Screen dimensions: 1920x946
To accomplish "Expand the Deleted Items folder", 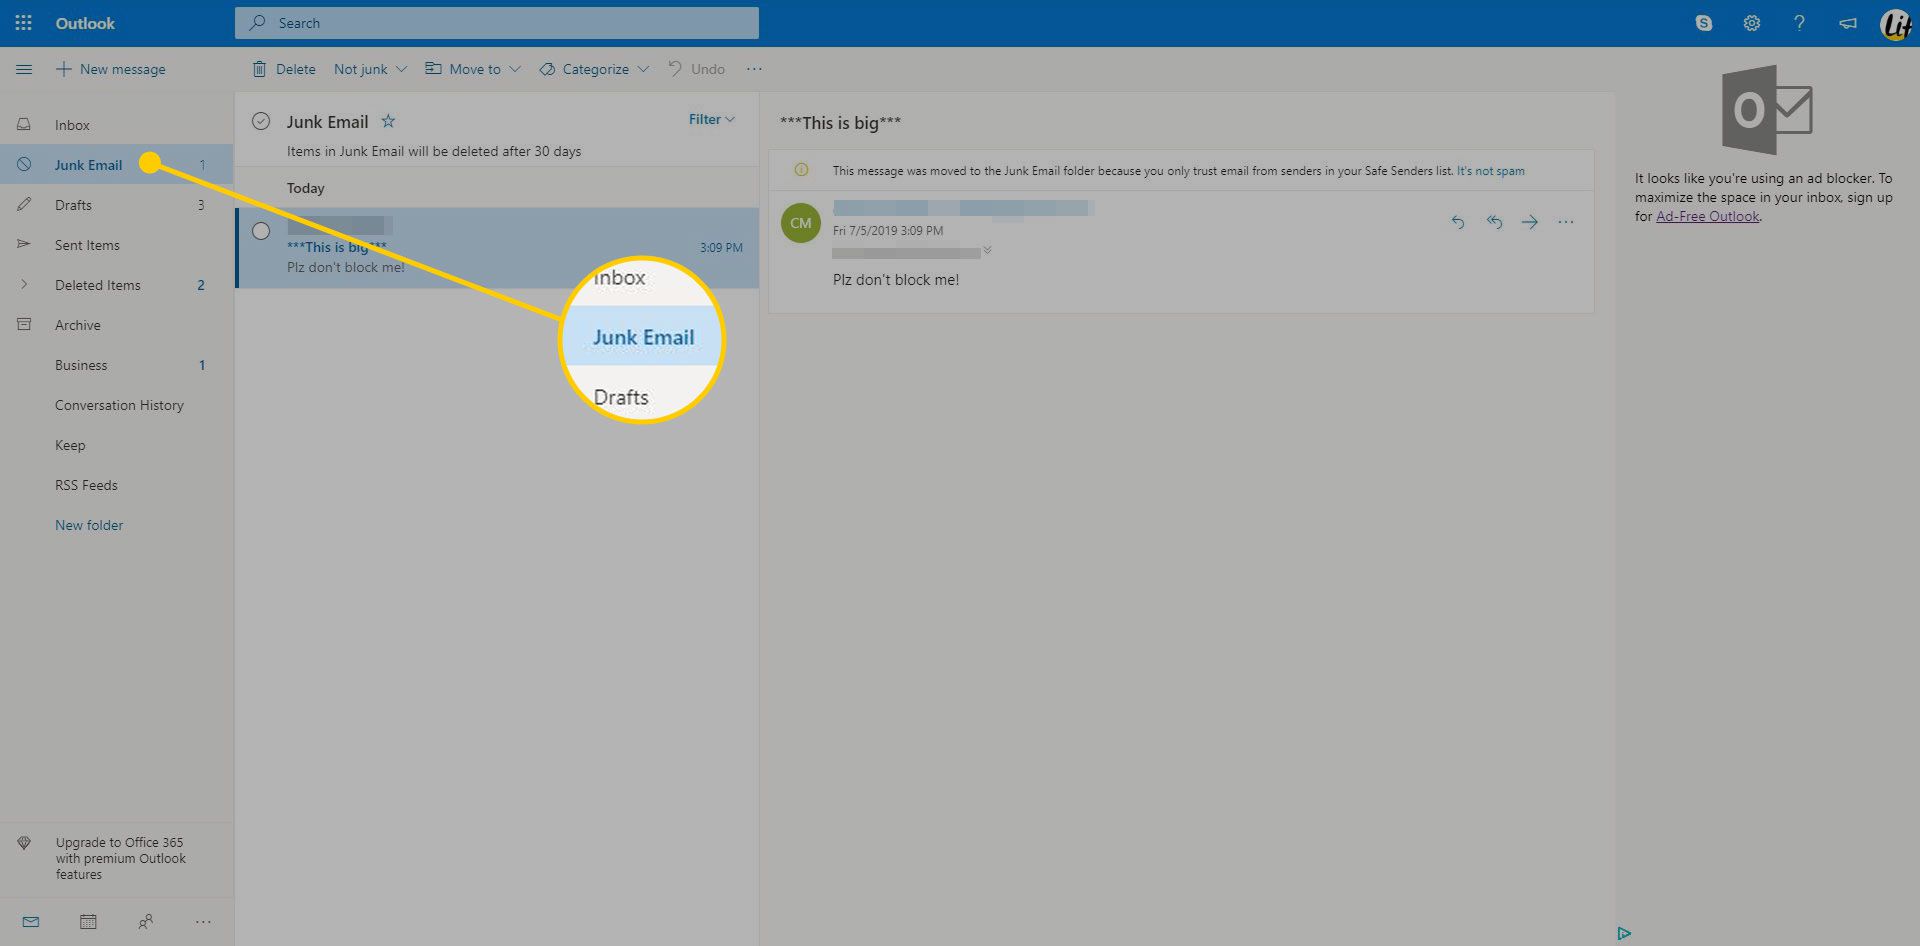I will coord(24,285).
